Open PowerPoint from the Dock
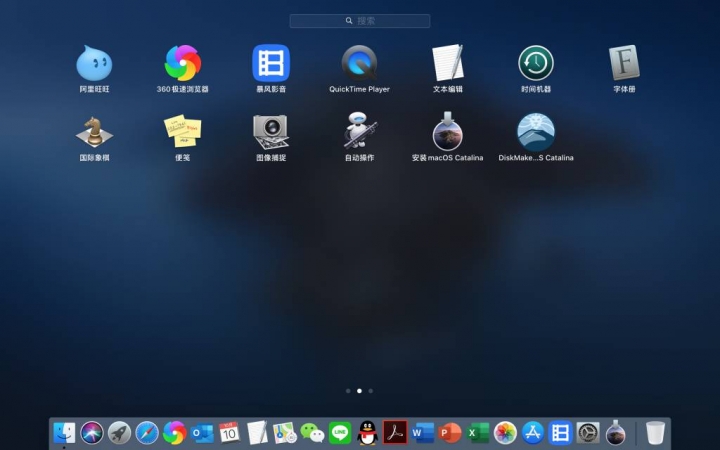720x450 pixels. tap(450, 433)
